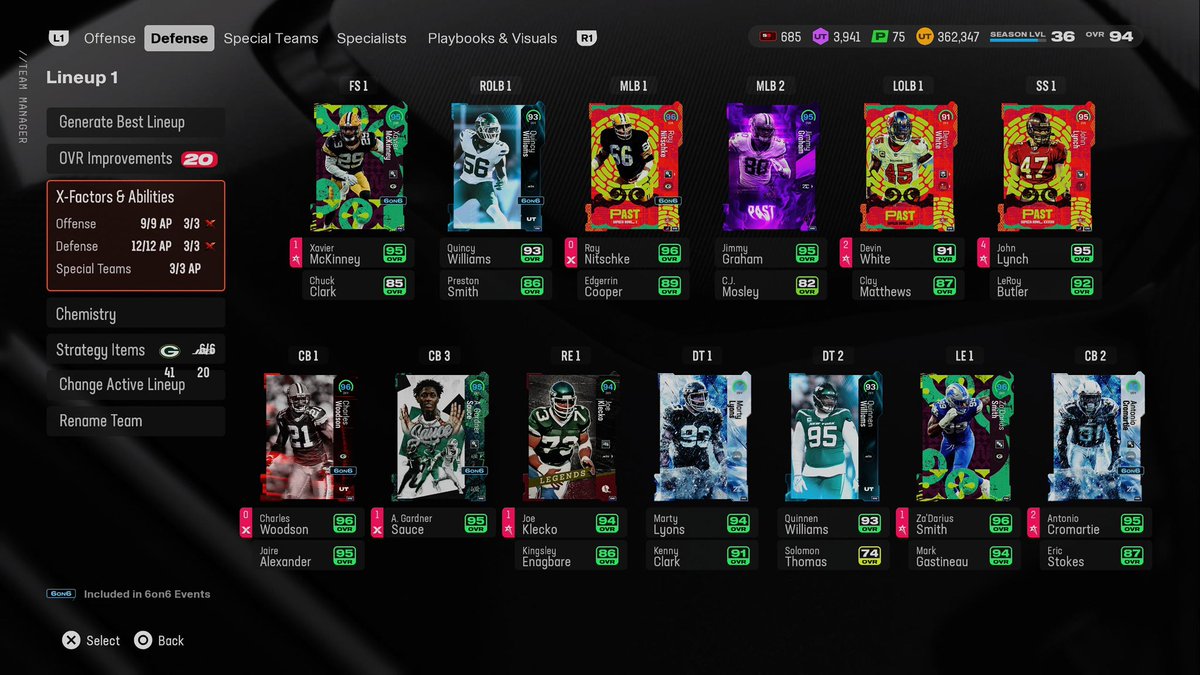Open Playbooks & Visuals tab
The image size is (1200, 675).
[x=492, y=38]
